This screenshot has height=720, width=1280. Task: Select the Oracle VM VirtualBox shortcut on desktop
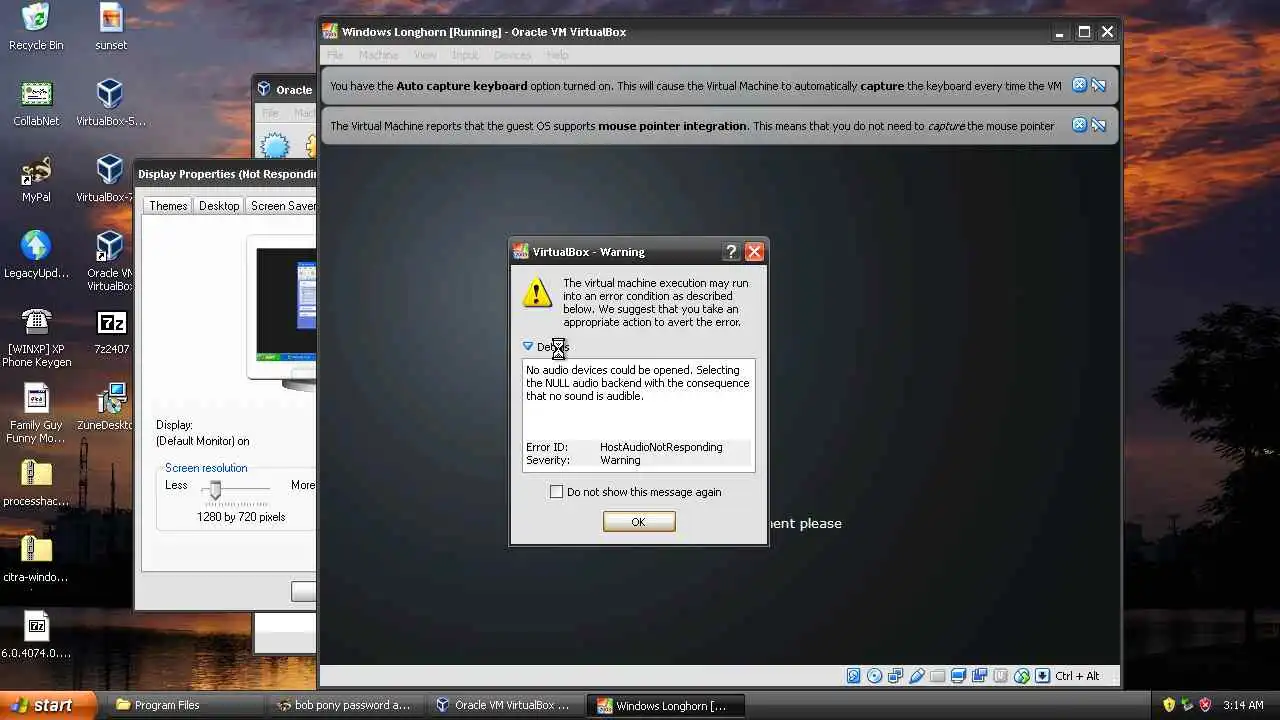coord(109,261)
